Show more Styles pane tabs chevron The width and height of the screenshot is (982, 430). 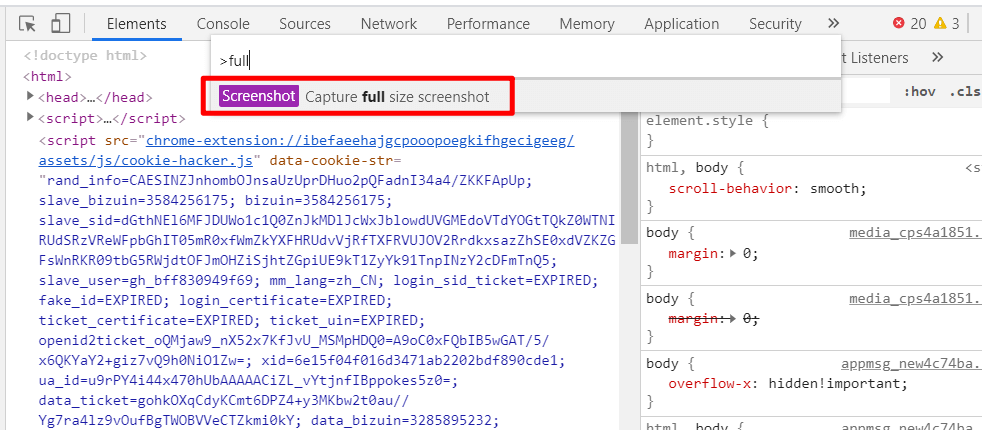click(938, 58)
